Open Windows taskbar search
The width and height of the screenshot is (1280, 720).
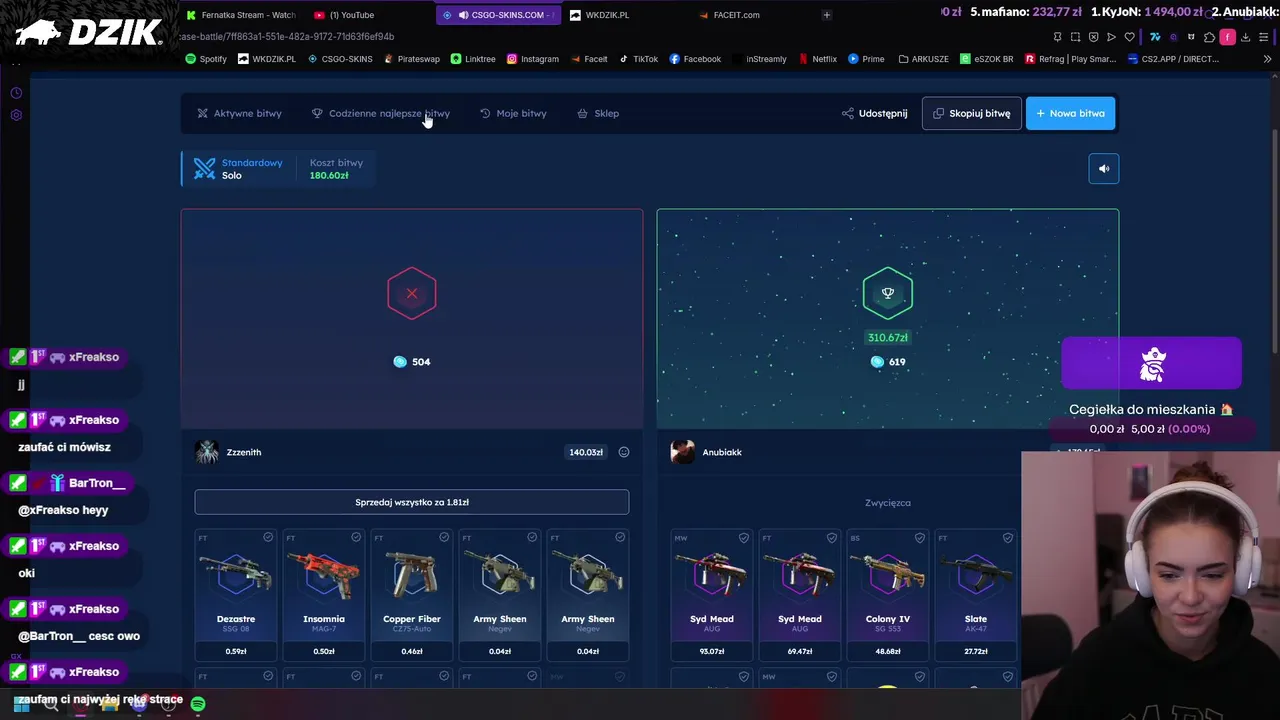tap(51, 705)
